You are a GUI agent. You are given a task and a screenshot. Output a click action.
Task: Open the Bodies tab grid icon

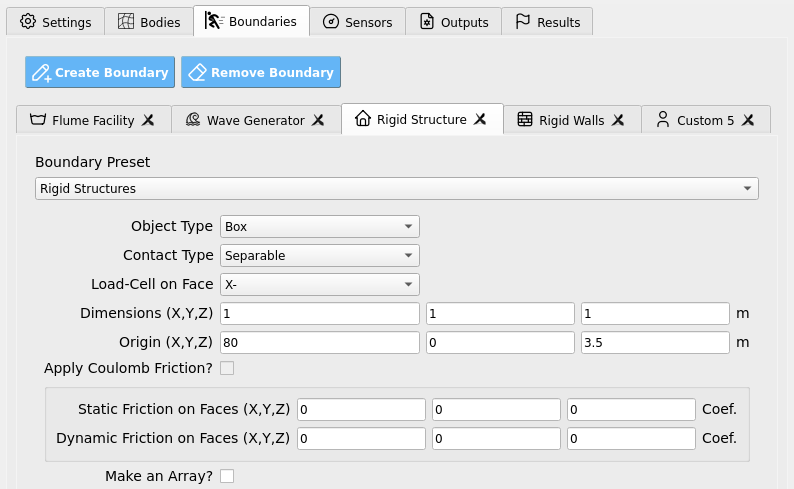coord(126,21)
